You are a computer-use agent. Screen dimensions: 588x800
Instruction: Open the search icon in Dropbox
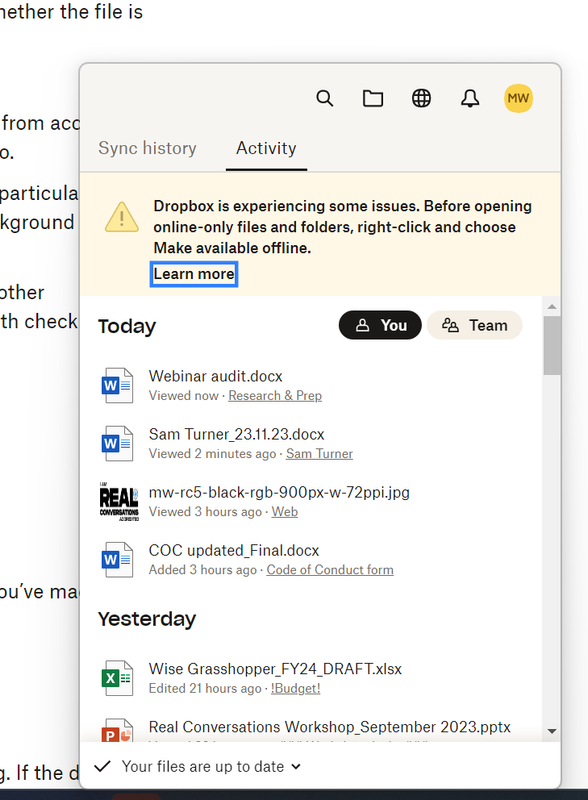point(325,98)
